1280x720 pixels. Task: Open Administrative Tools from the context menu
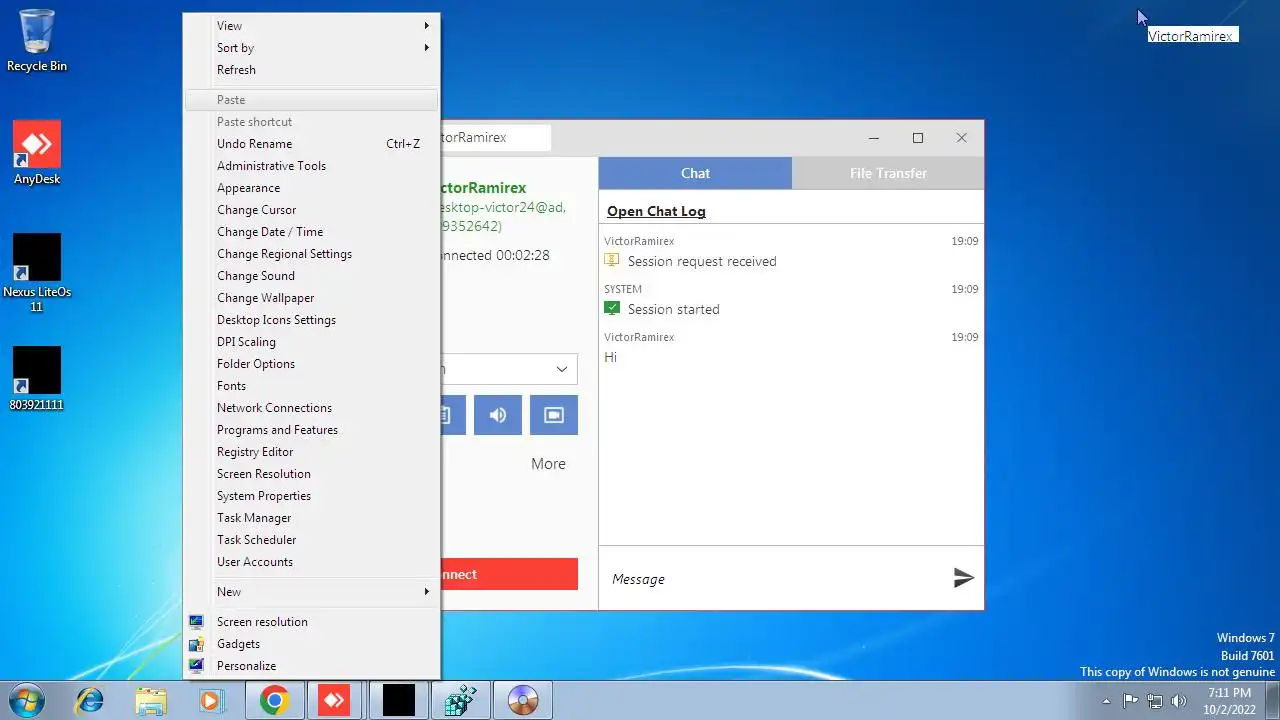pos(312,166)
